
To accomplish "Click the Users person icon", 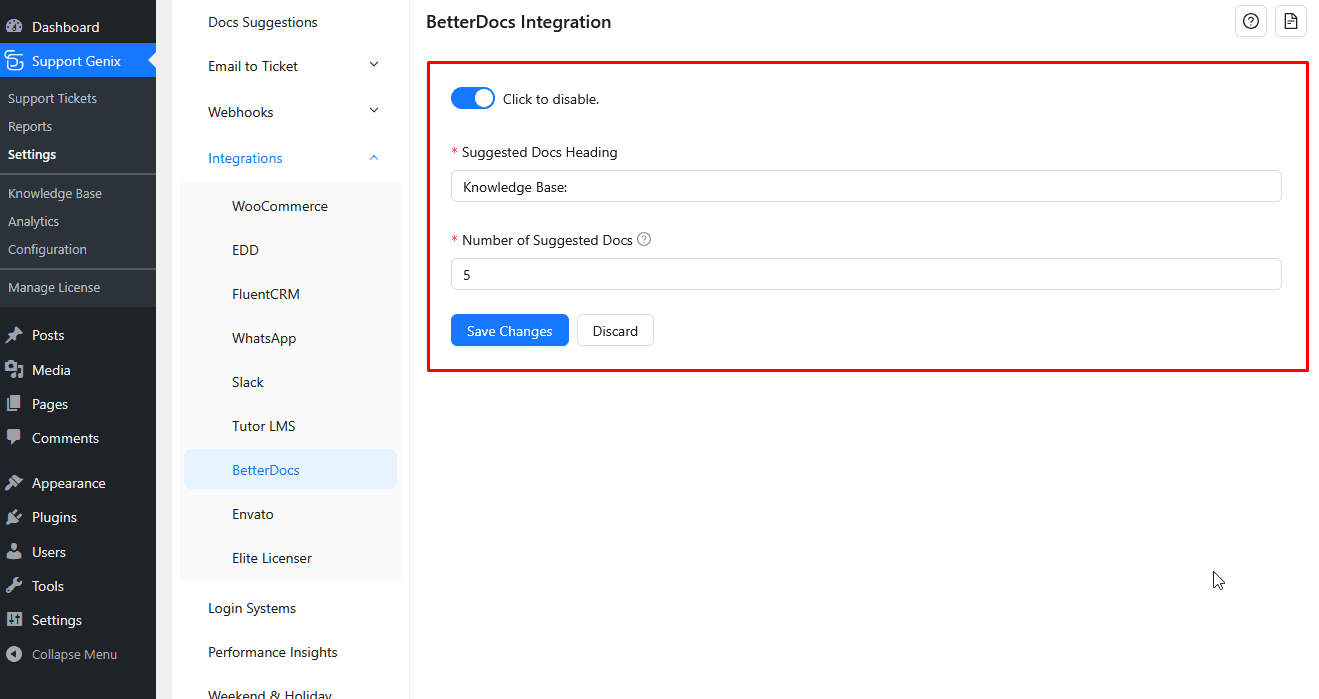I will (14, 552).
